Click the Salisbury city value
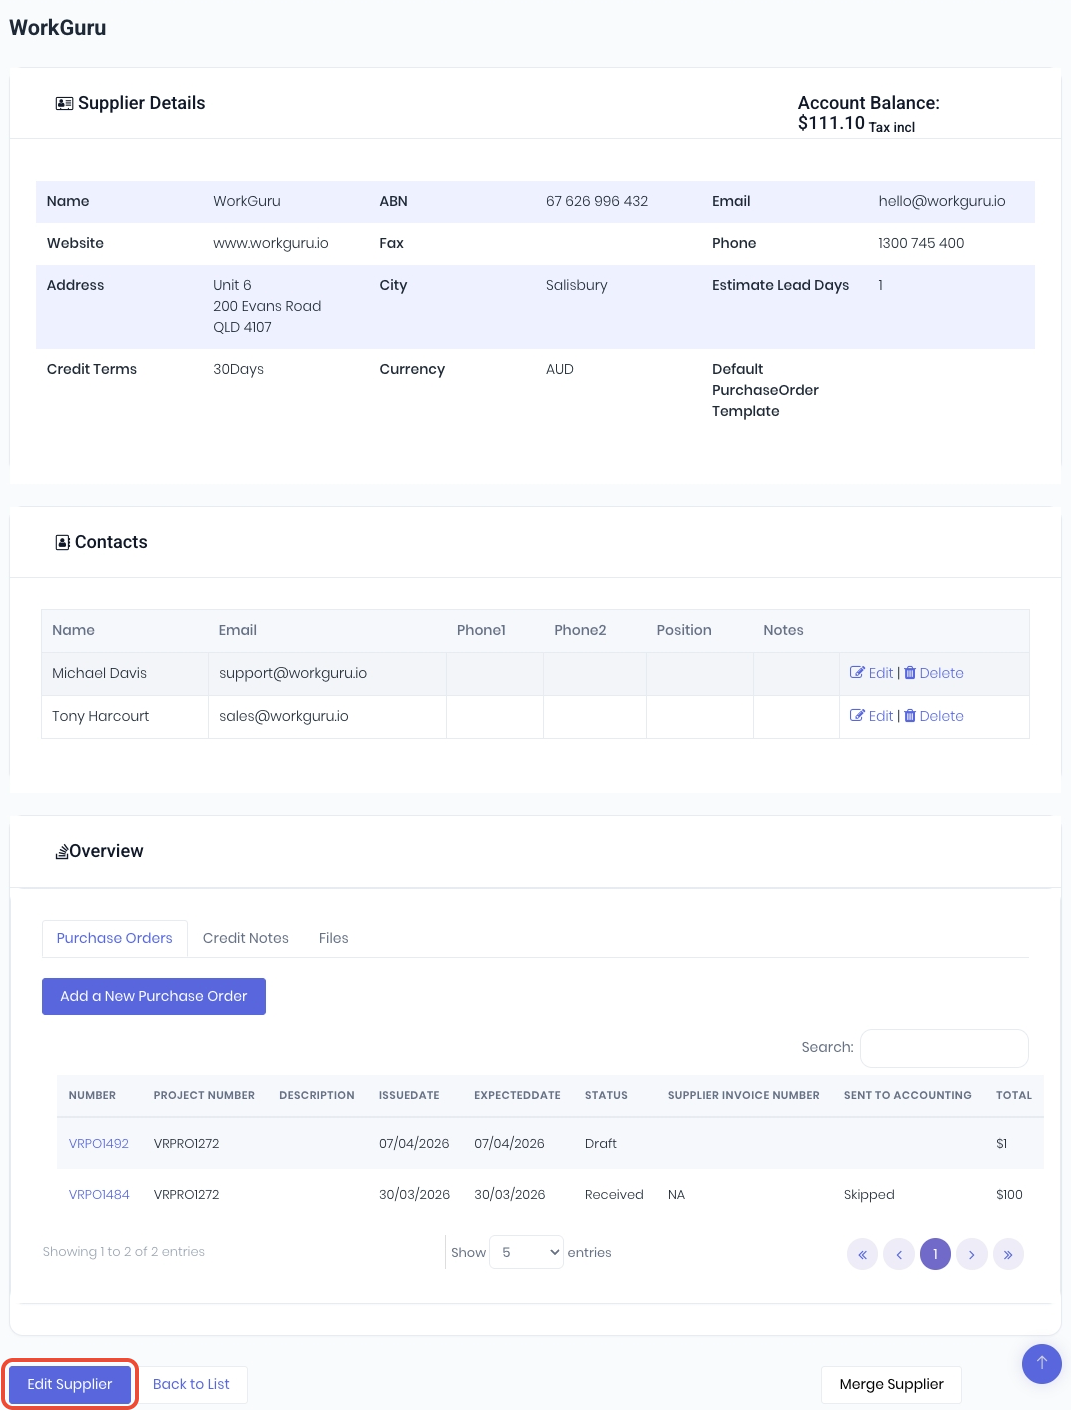 pyautogui.click(x=577, y=285)
